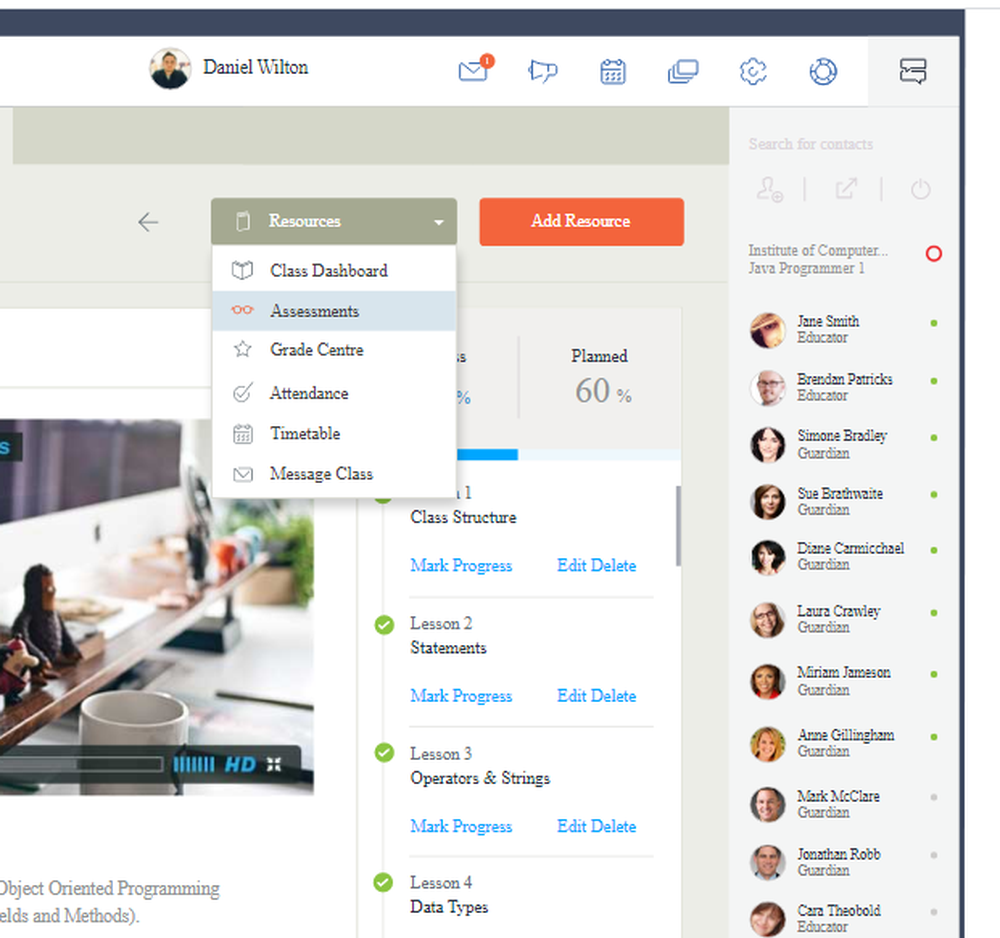
Task: Select Message Class from menu
Action: (334, 474)
